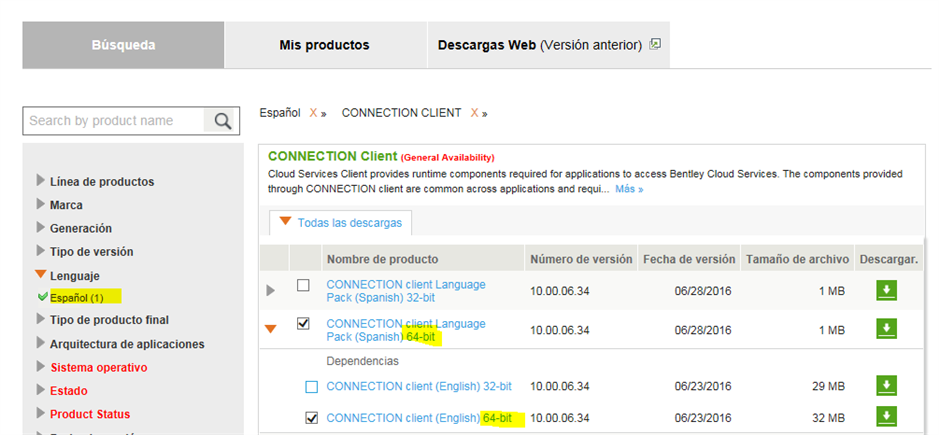
Task: Remove the CONNECTION CLIENT filter with X
Action: click(x=474, y=113)
